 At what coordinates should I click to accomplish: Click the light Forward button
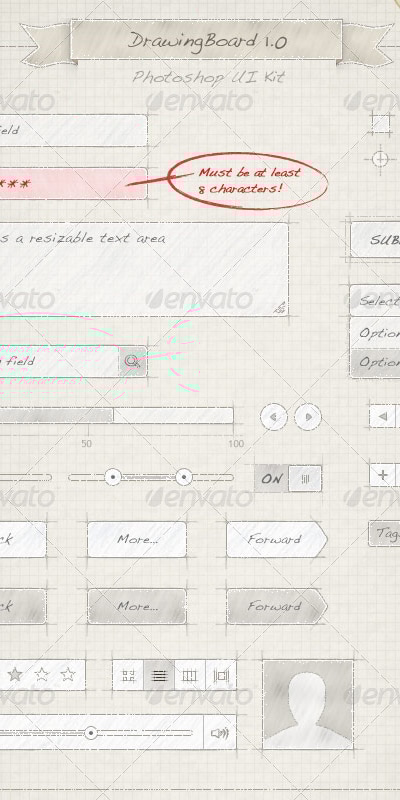click(277, 539)
